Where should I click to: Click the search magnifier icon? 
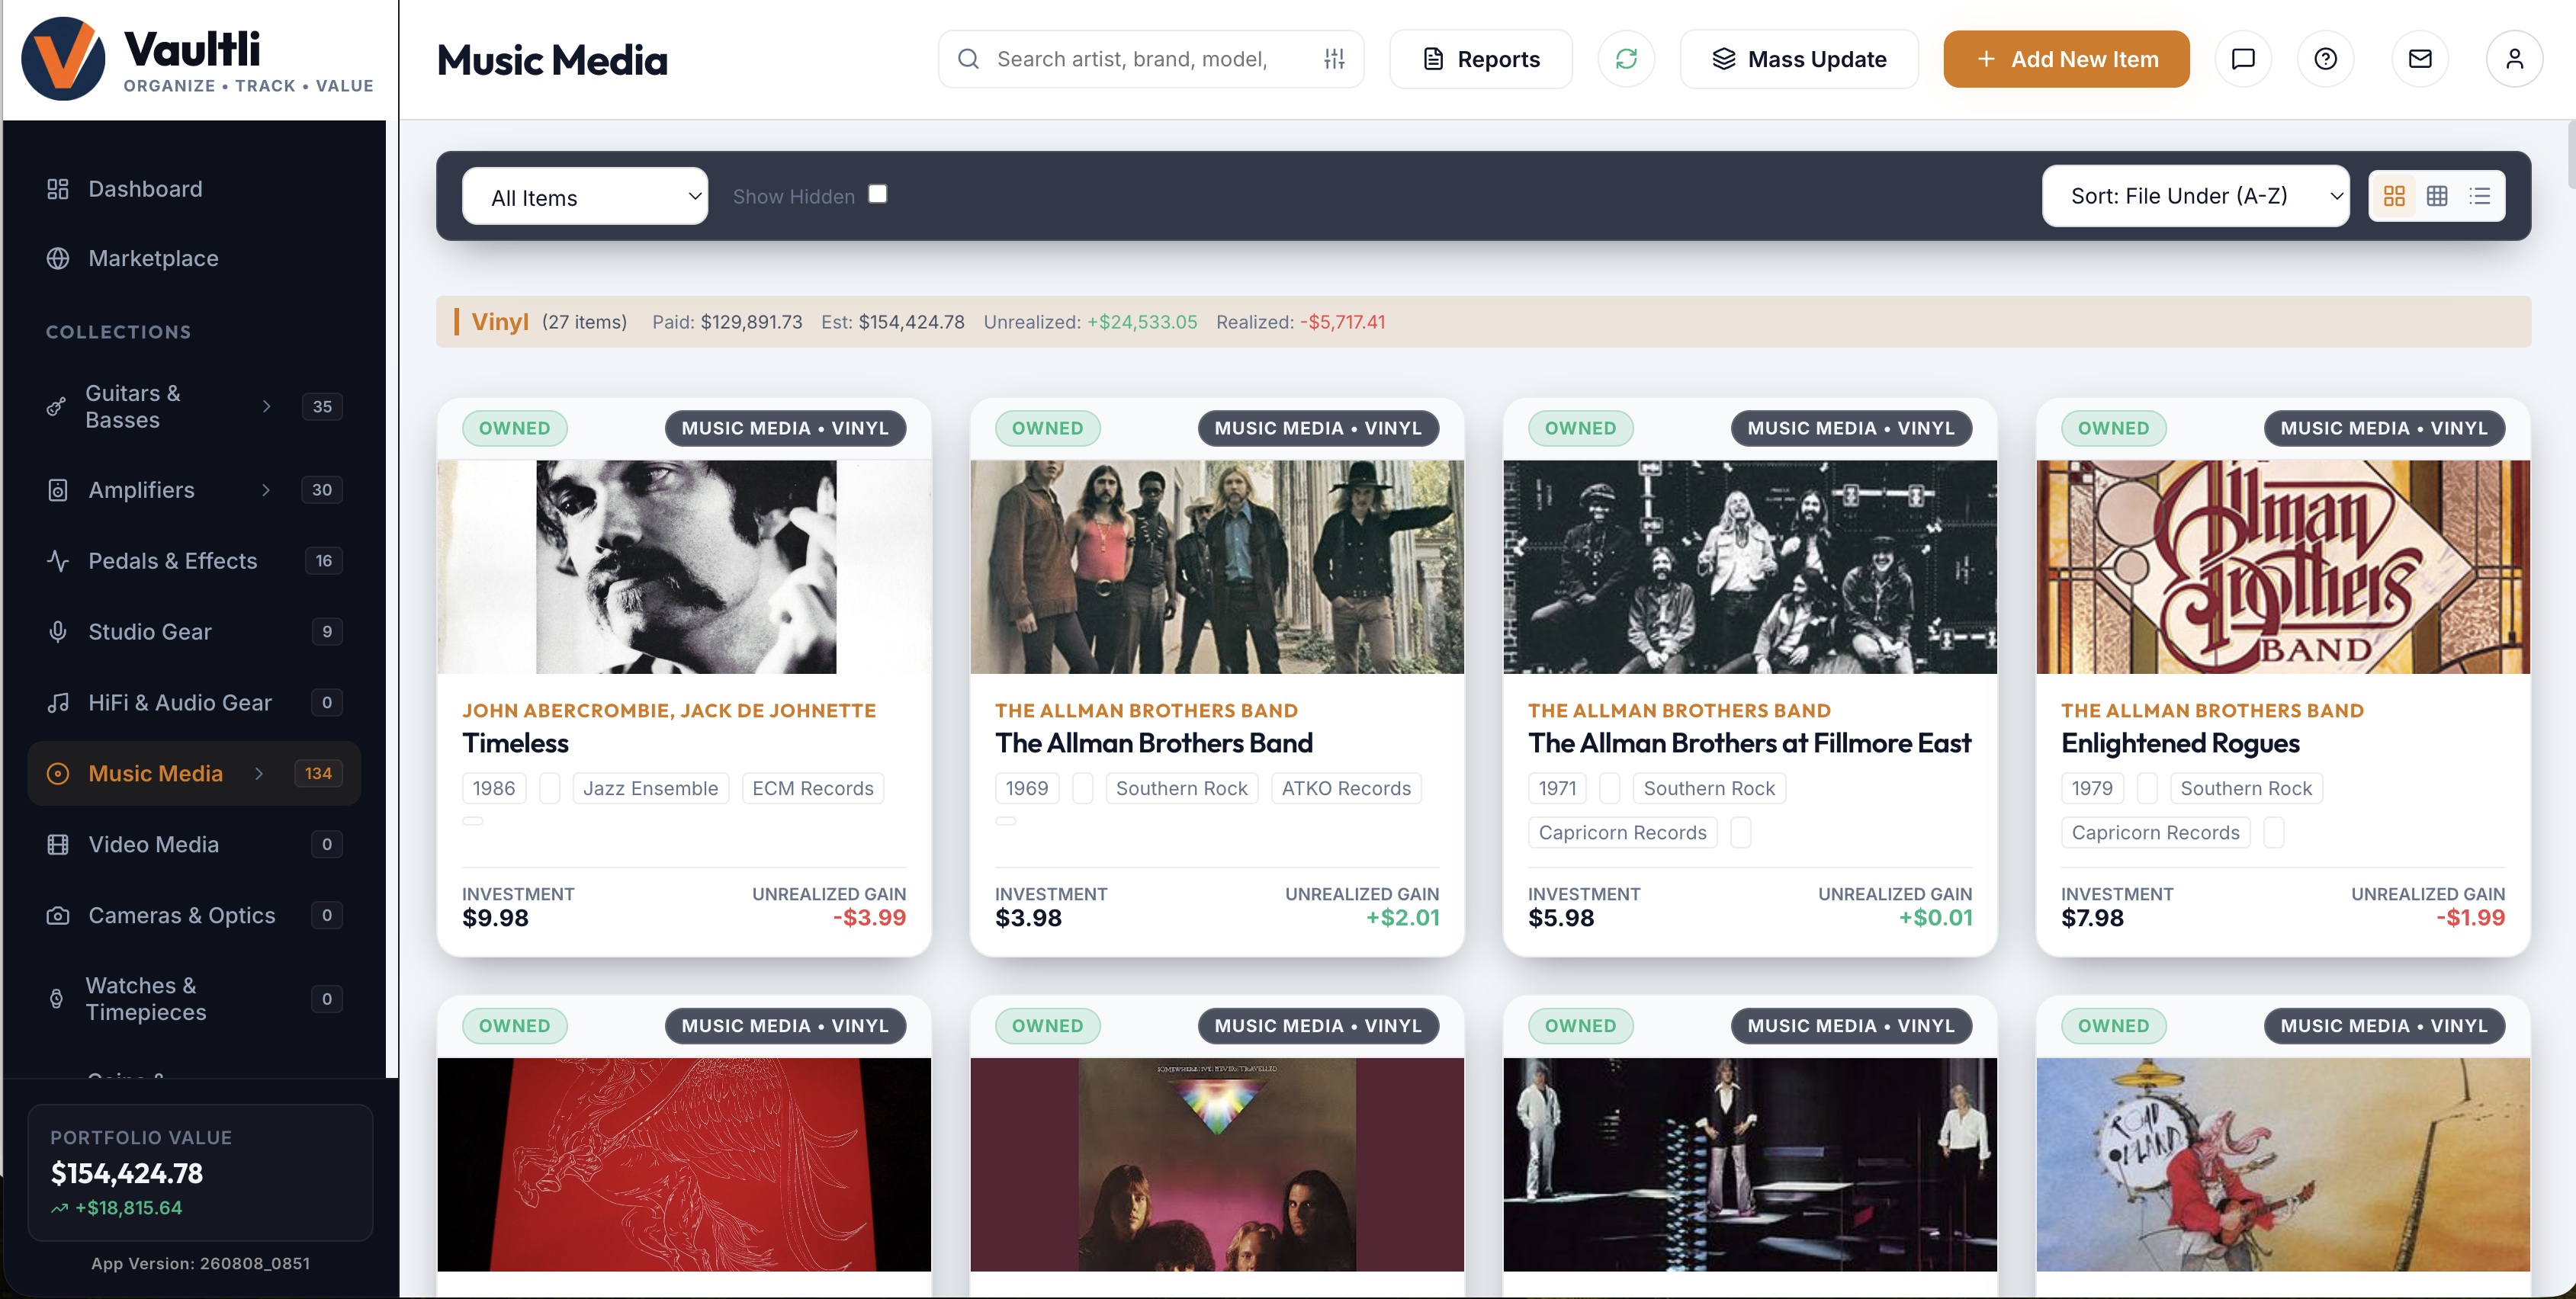[968, 59]
